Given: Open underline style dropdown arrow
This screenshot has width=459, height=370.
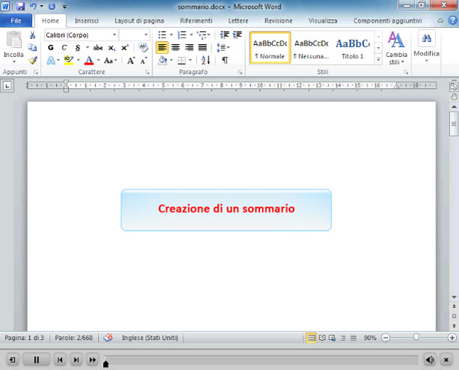Looking at the screenshot, I should click(87, 48).
